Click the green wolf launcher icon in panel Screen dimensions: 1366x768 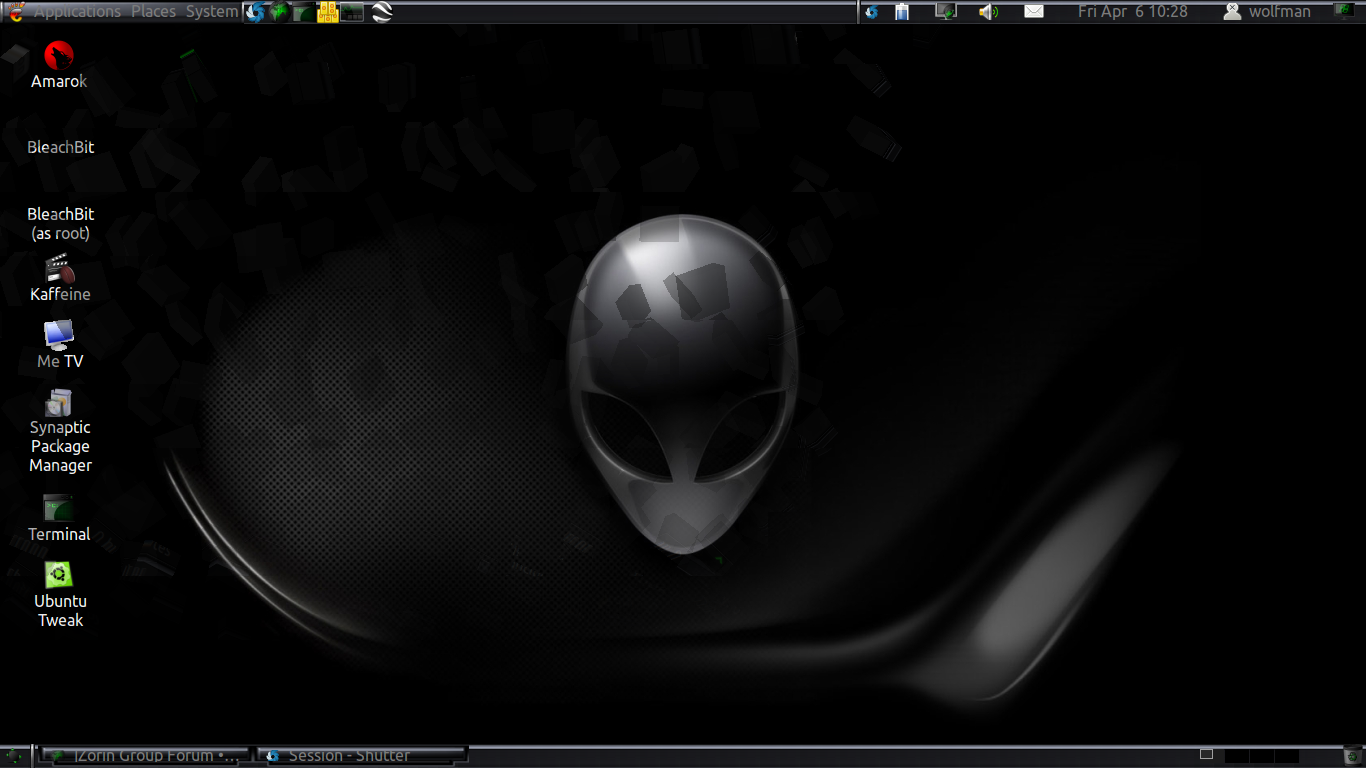click(x=280, y=12)
